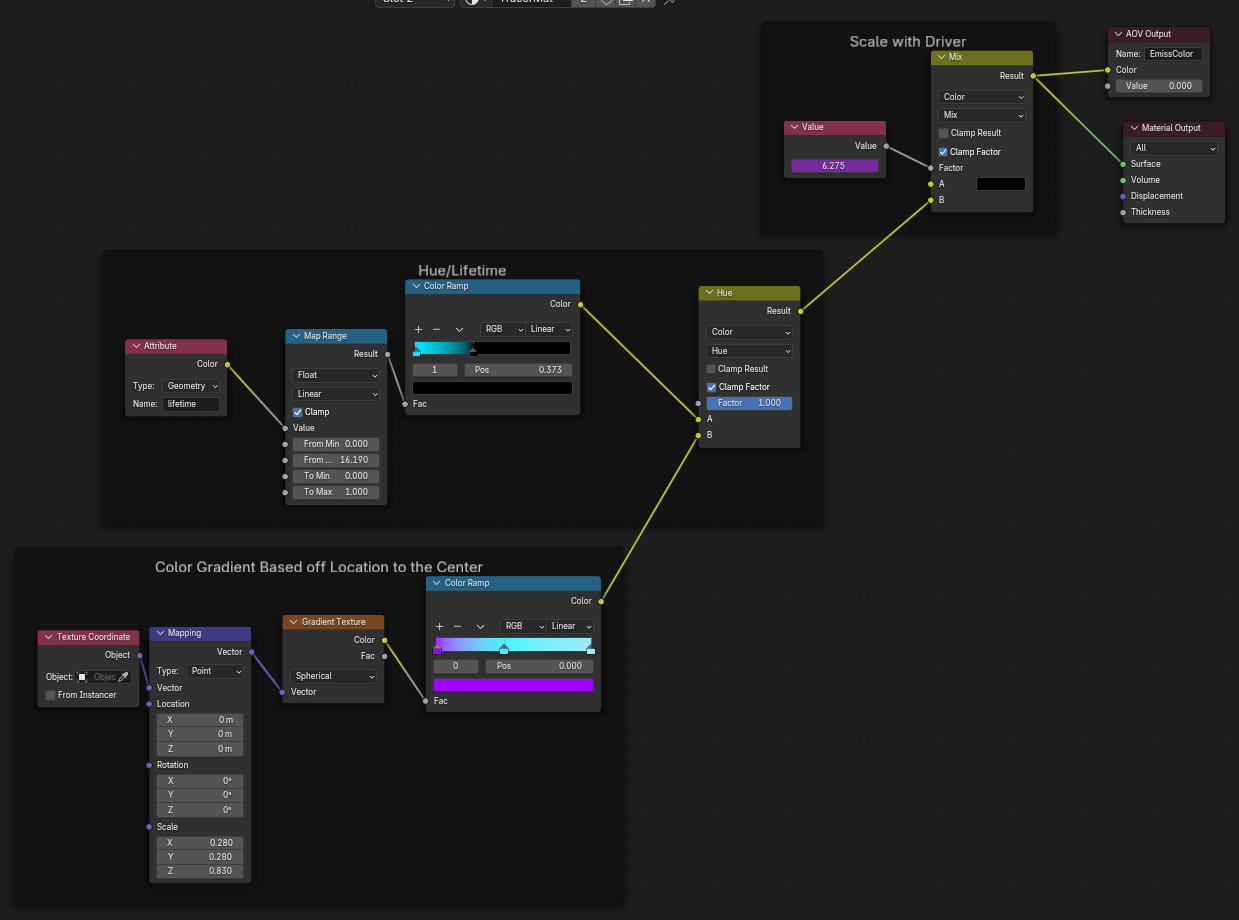
Task: Click the Fac output socket of Gradient Texture
Action: (385, 656)
